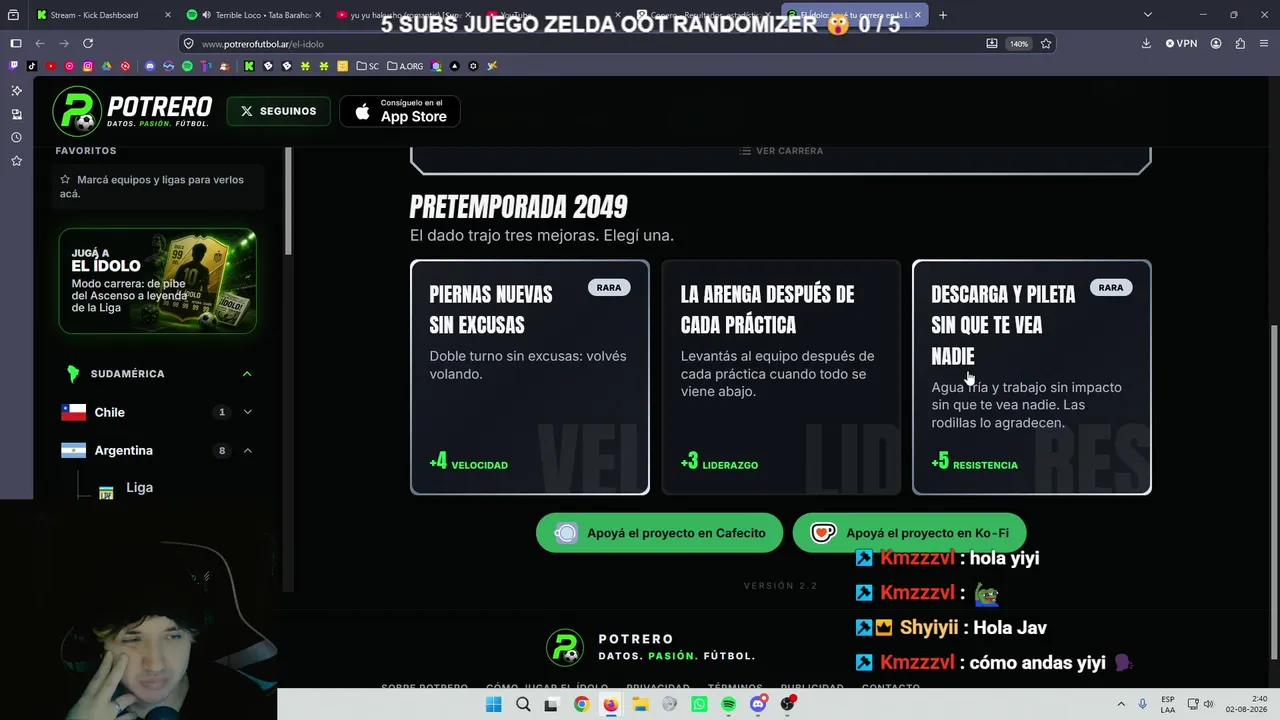This screenshot has height=720, width=1280.
Task: Click the microphone icon in system tray
Action: click(1142, 704)
